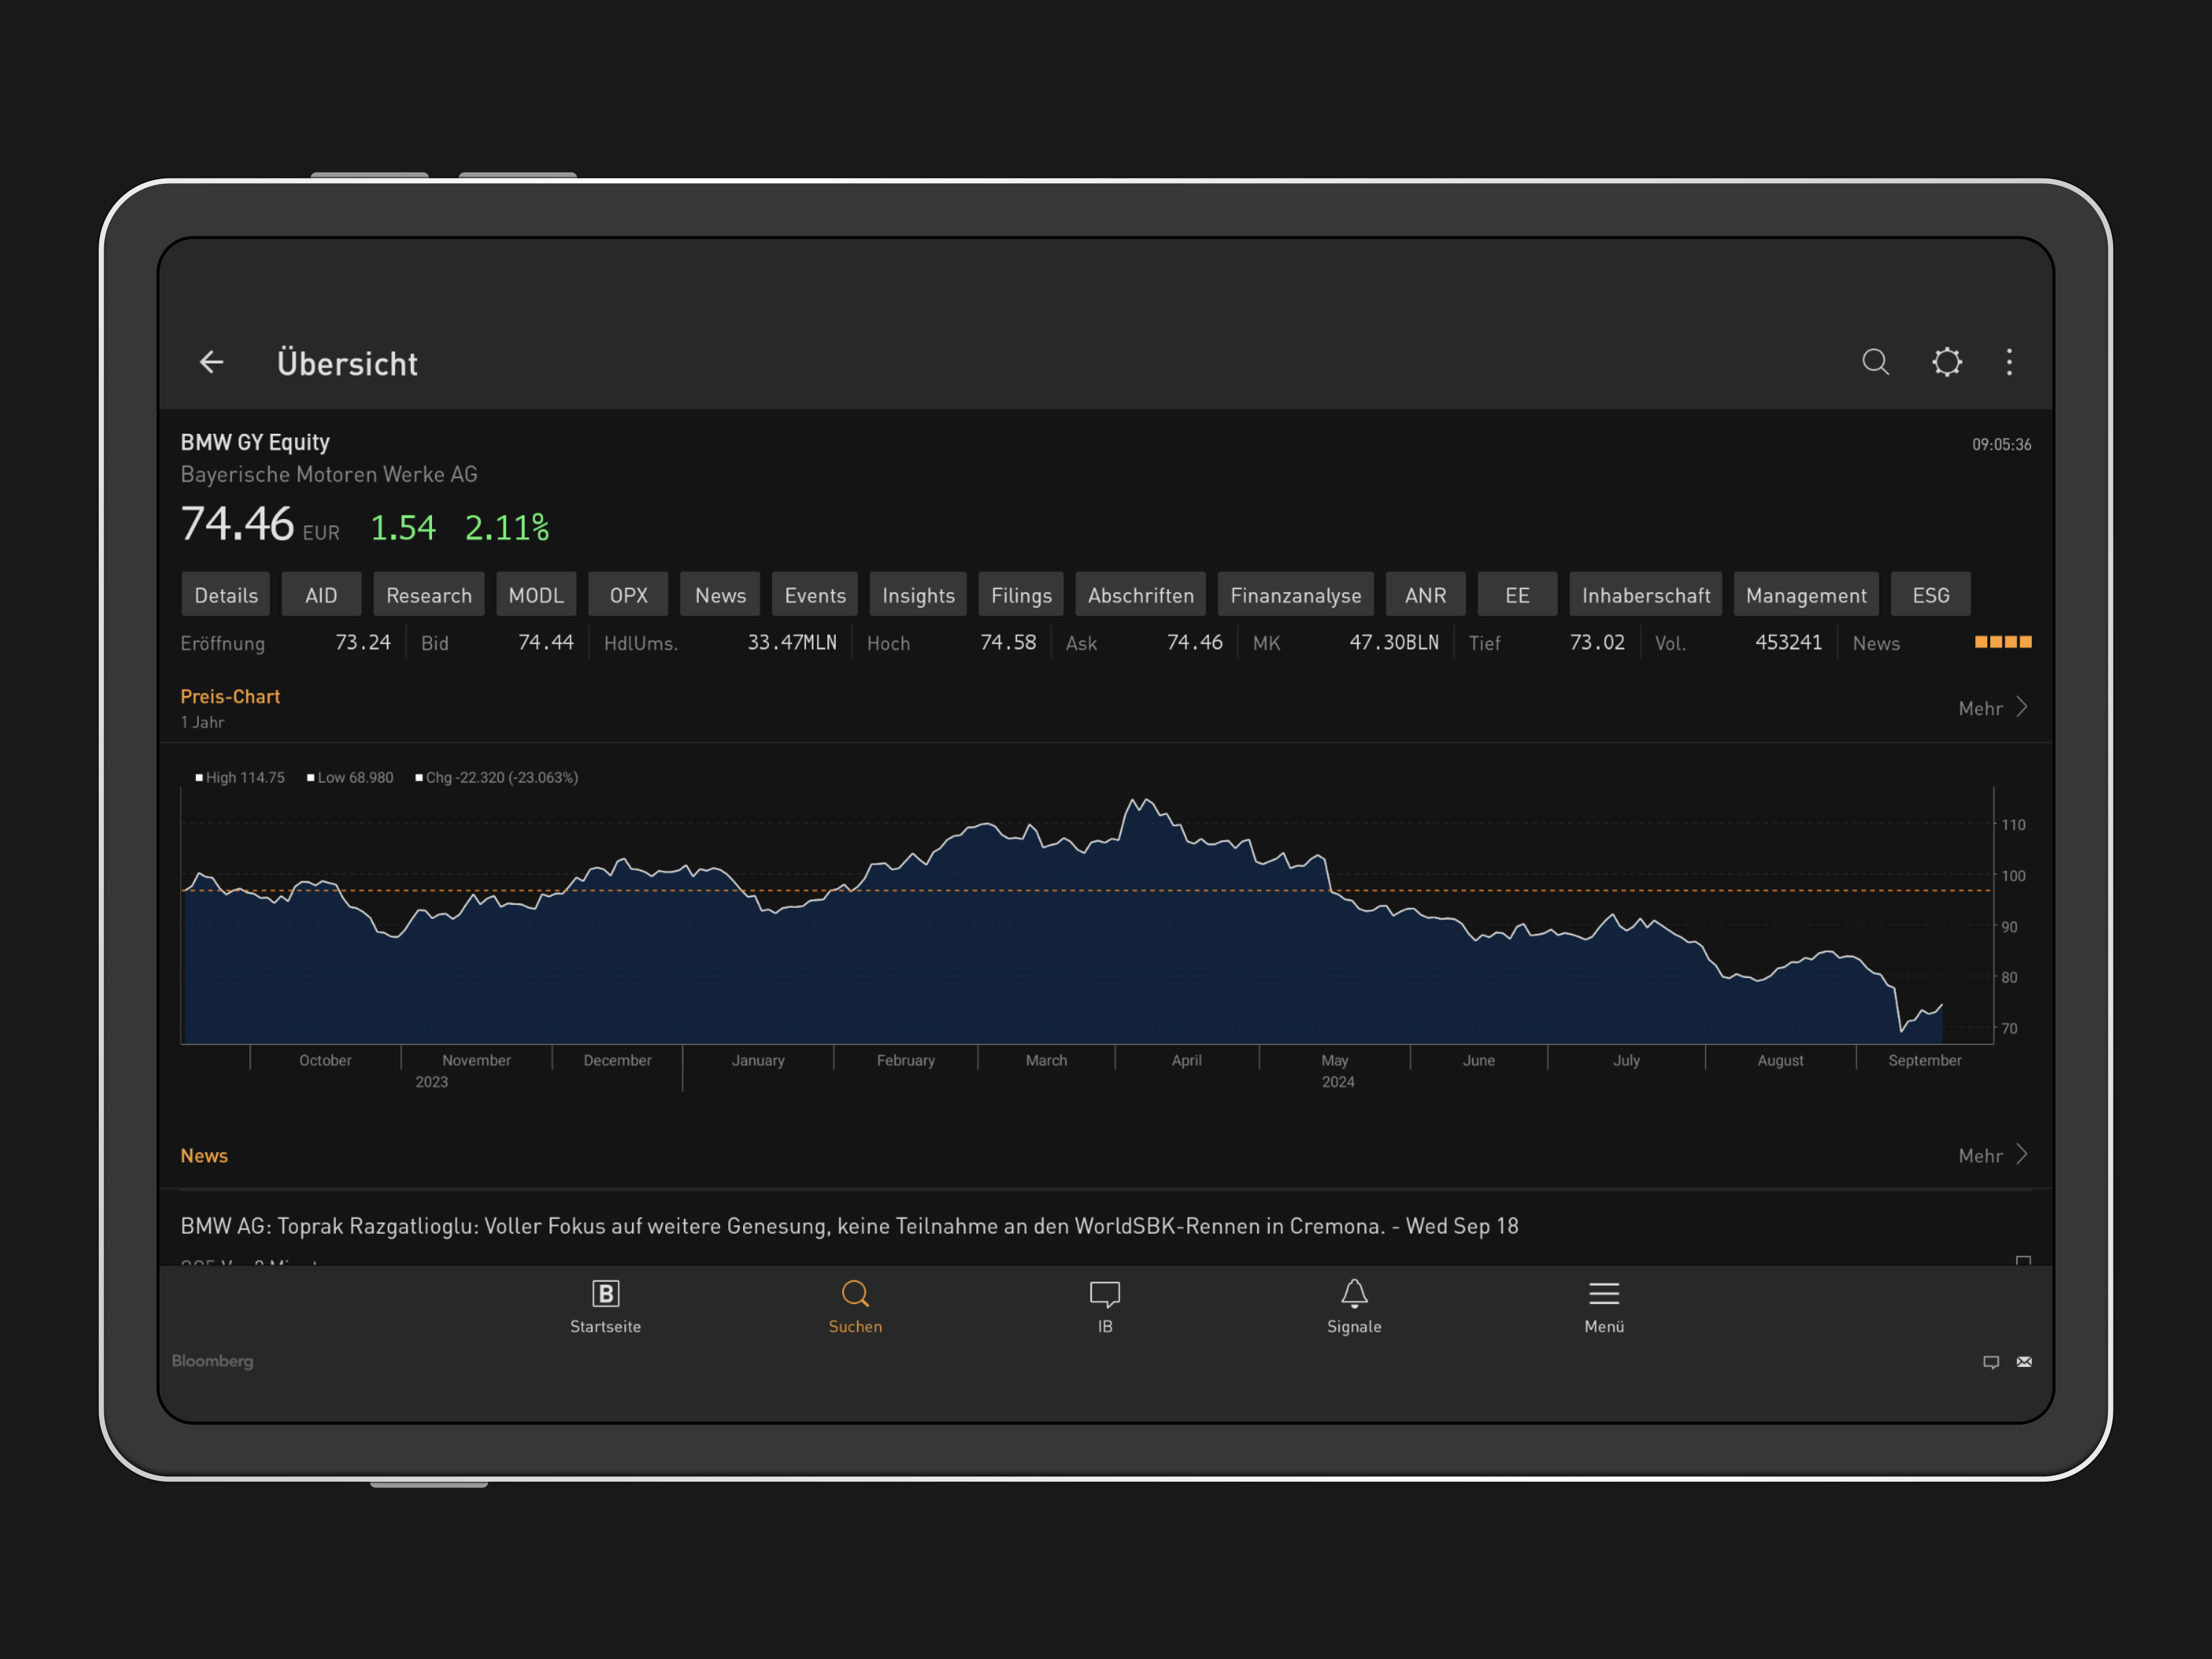The height and width of the screenshot is (1659, 2212).
Task: Open the News tab button
Action: pos(720,595)
